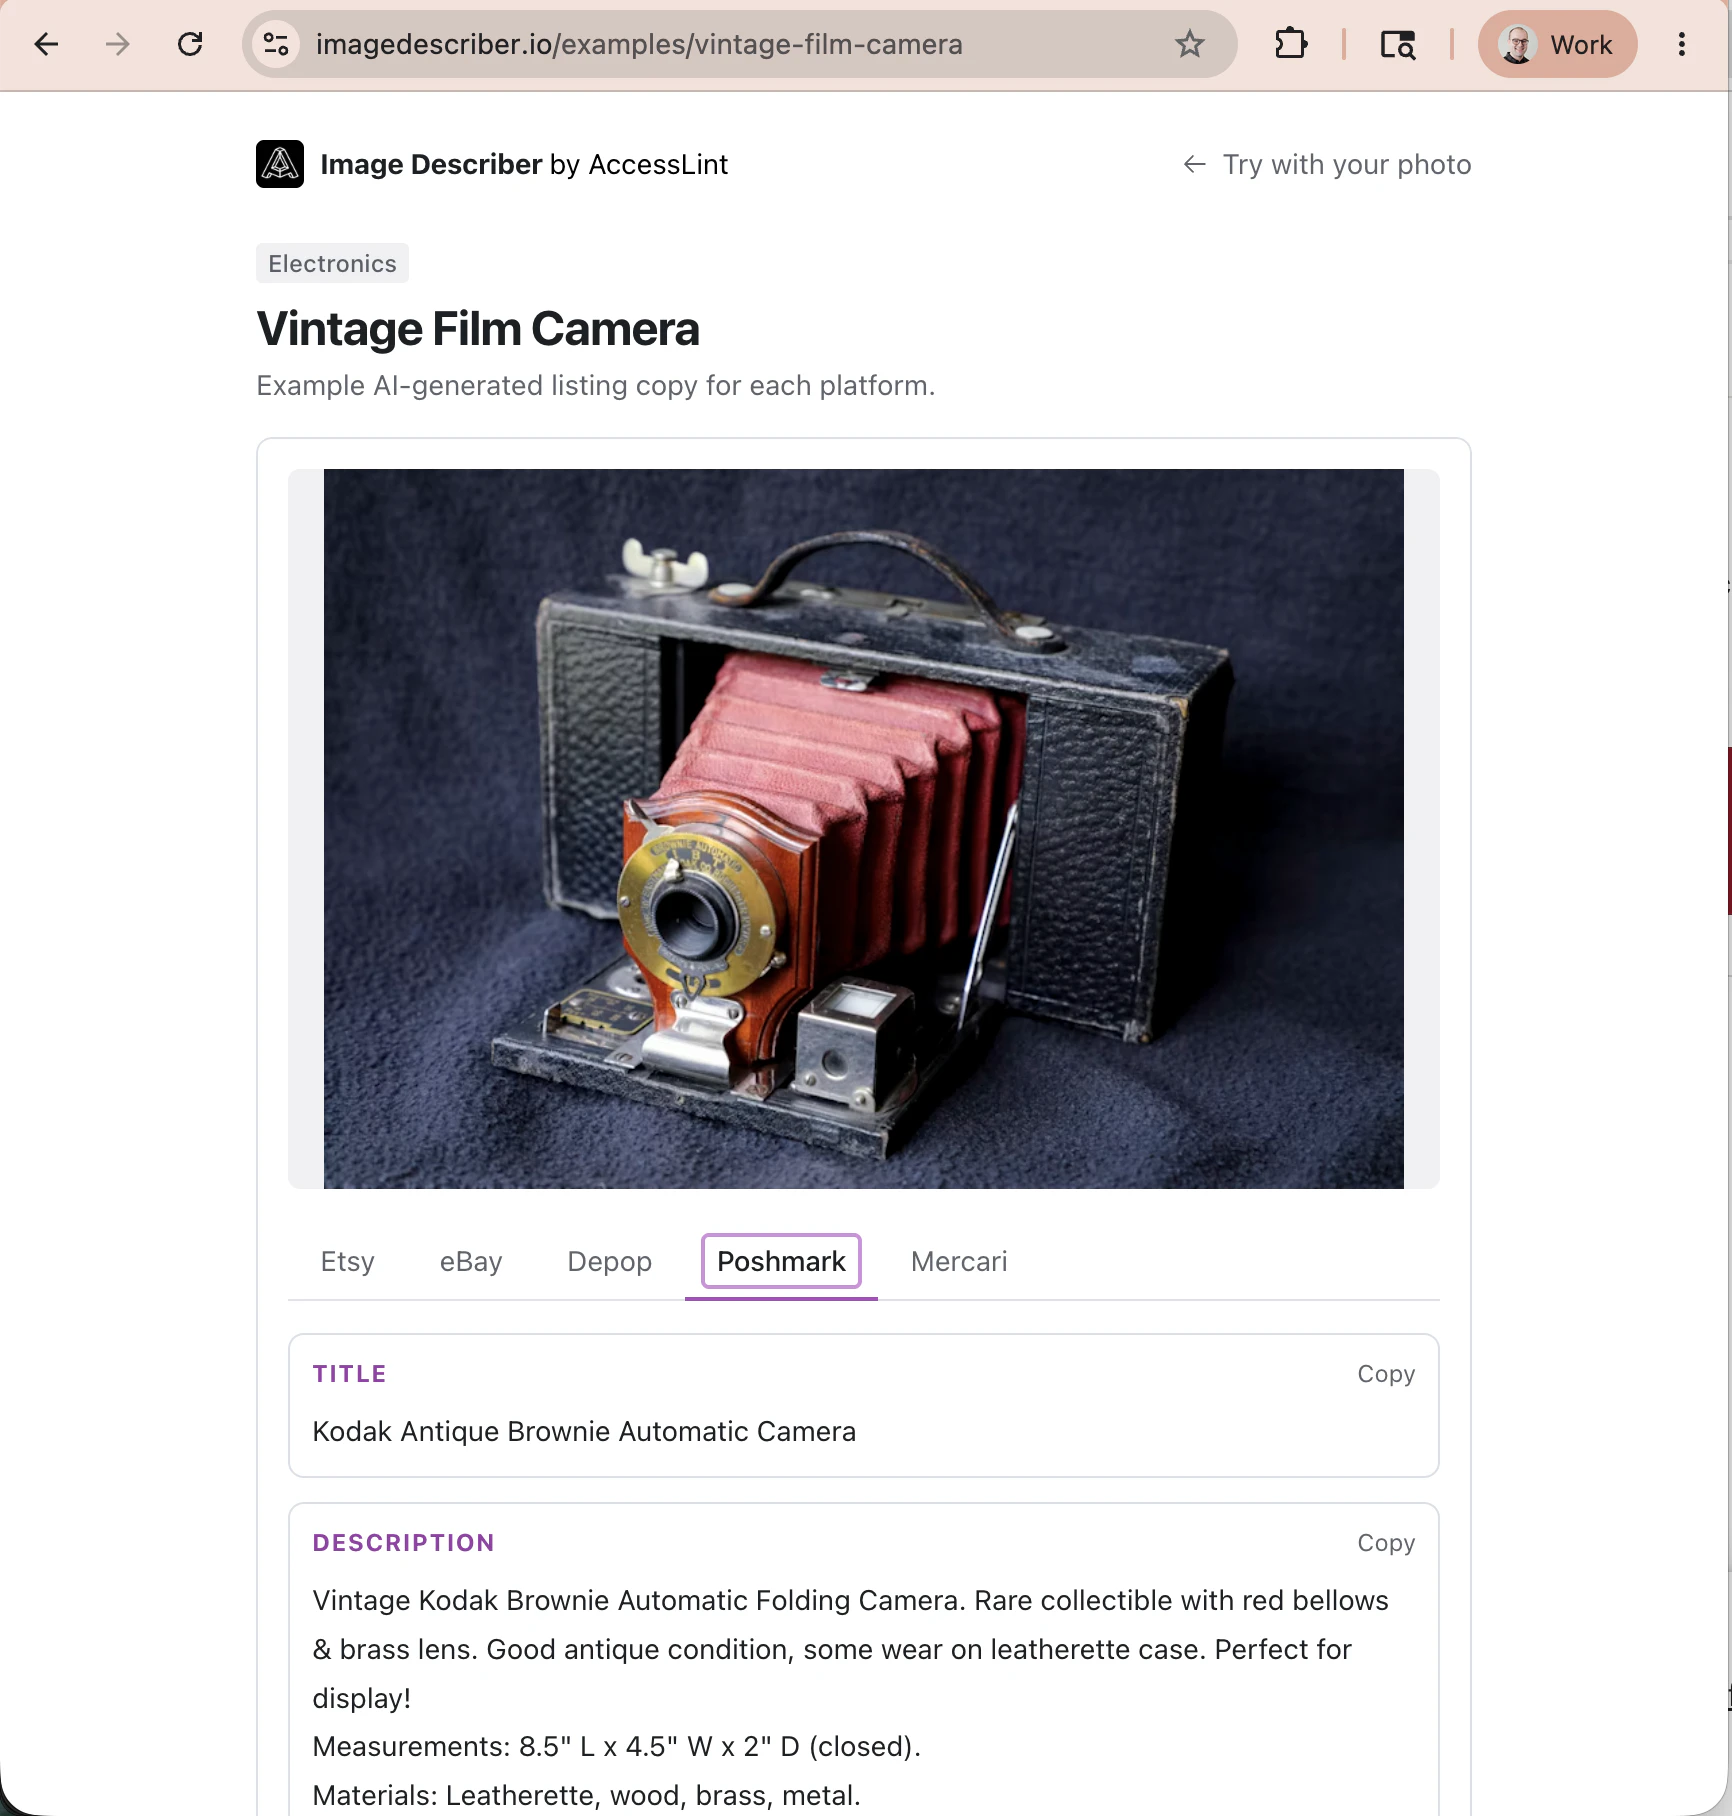This screenshot has width=1732, height=1816.
Task: Click the title text Kodak Antique Brownie Automatic Camera
Action: 584,1431
